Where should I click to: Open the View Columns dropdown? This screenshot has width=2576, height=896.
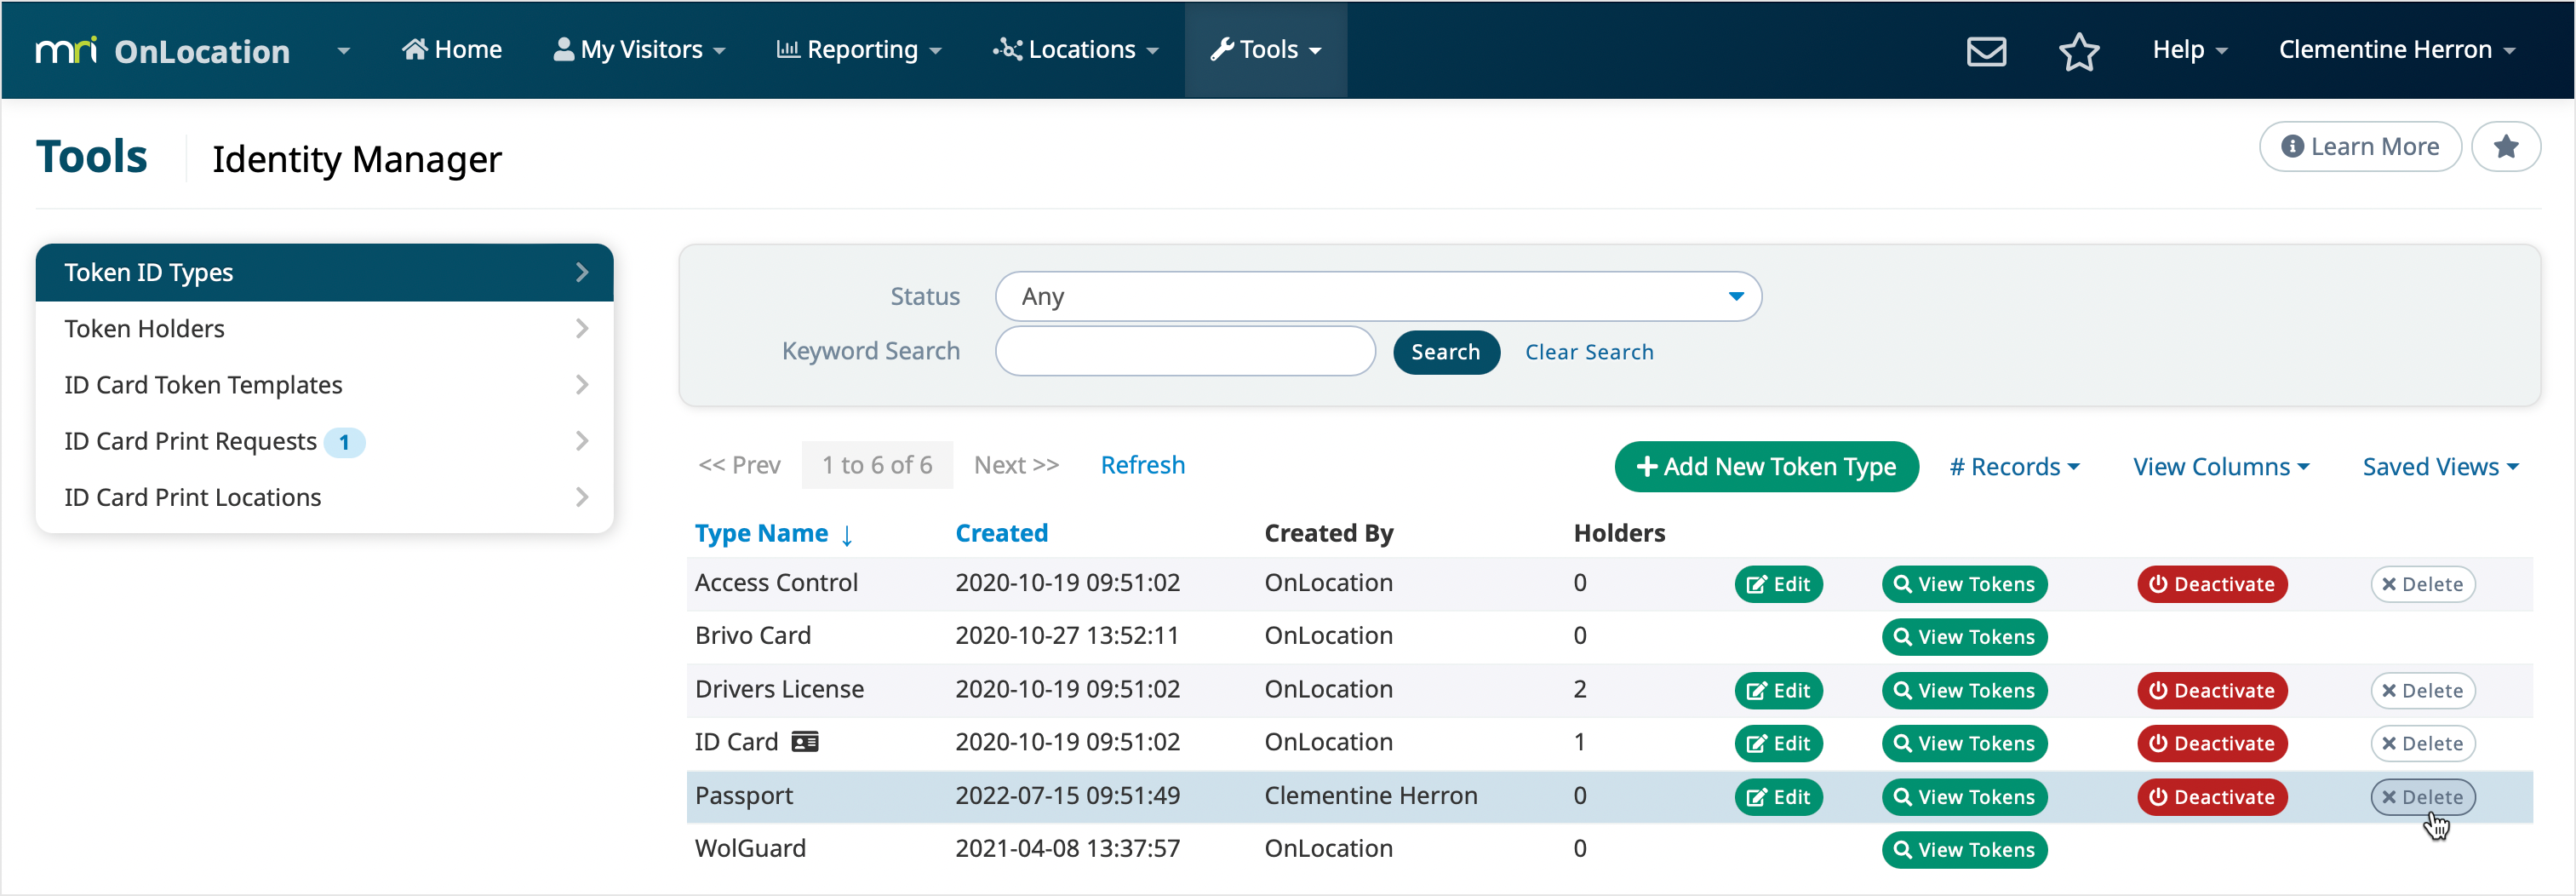pos(2220,467)
